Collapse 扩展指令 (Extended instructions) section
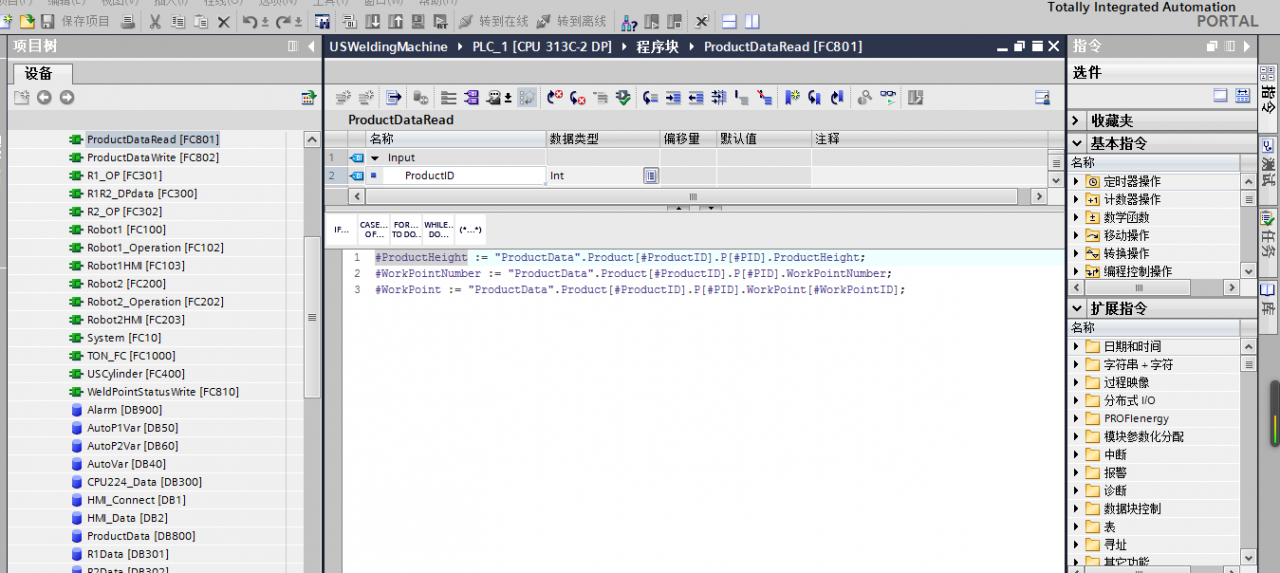The width and height of the screenshot is (1280, 573). (1077, 308)
